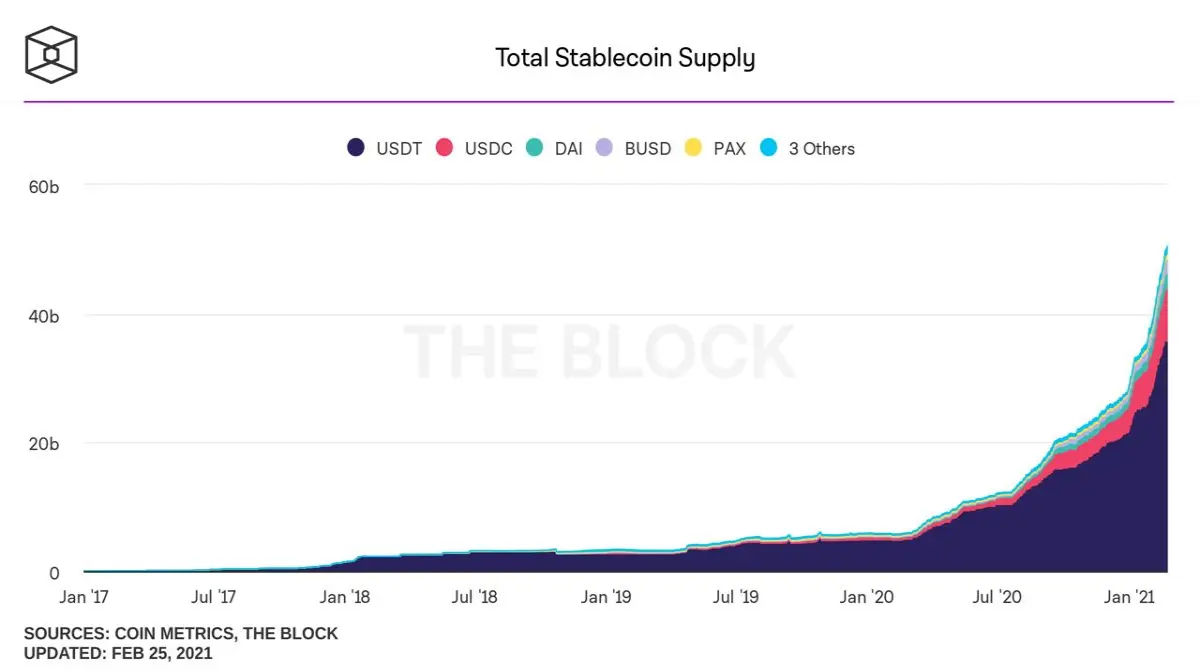Image resolution: width=1200 pixels, height=672 pixels.
Task: Click the PAX legend label
Action: 729,148
